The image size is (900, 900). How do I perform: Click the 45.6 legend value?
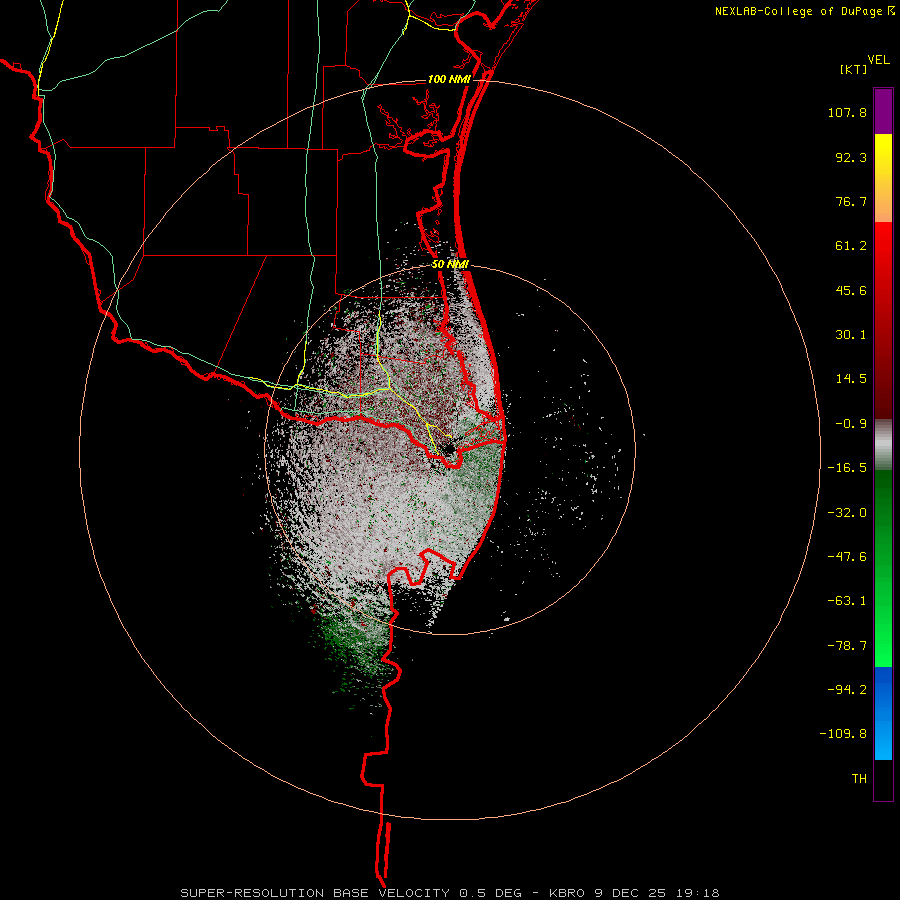tap(851, 290)
